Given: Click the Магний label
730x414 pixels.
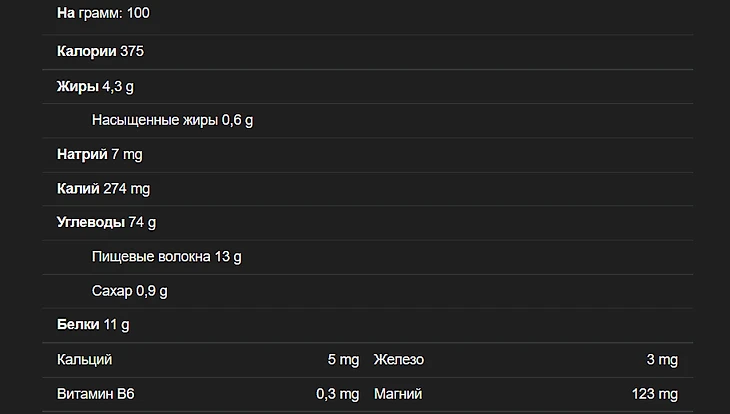Looking at the screenshot, I should [x=398, y=394].
